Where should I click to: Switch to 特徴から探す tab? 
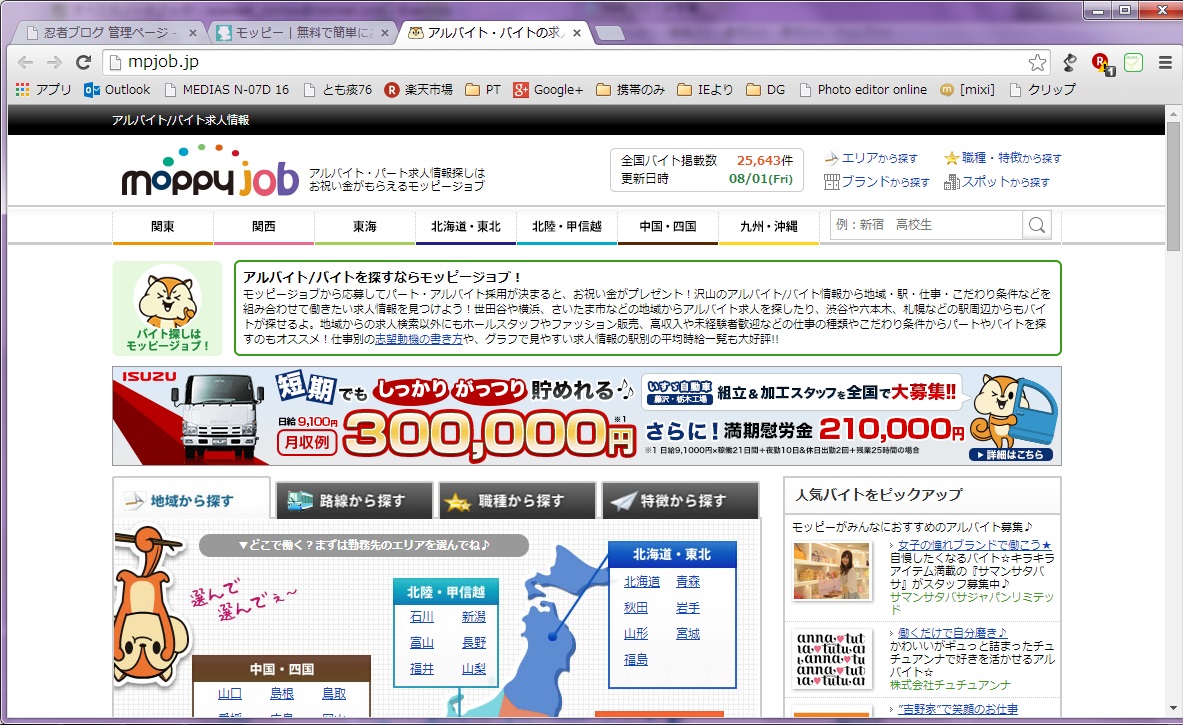(681, 500)
